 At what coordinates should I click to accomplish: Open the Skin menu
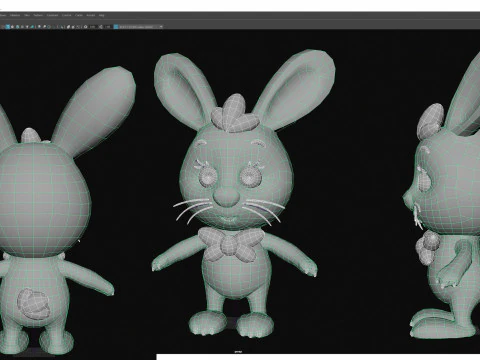27,15
